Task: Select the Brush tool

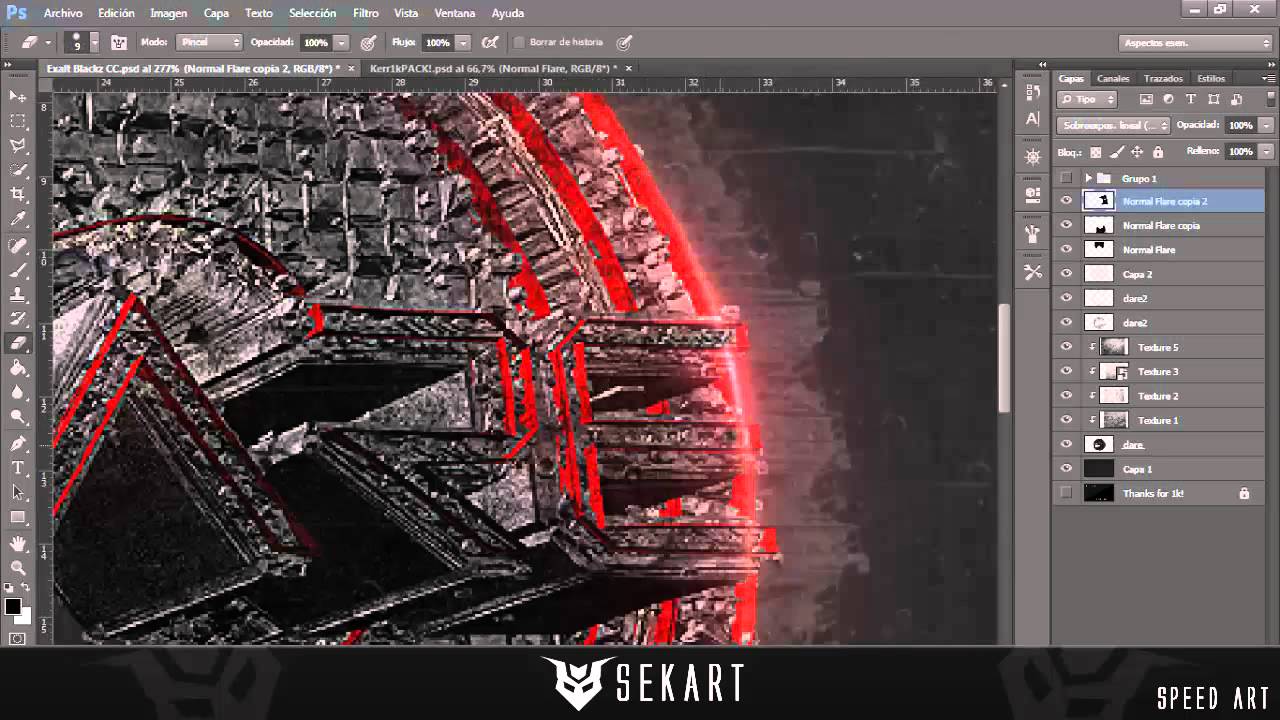Action: pyautogui.click(x=18, y=270)
